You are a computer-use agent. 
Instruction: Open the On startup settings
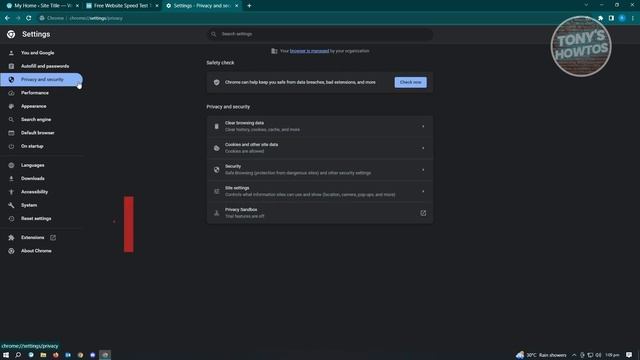point(32,146)
